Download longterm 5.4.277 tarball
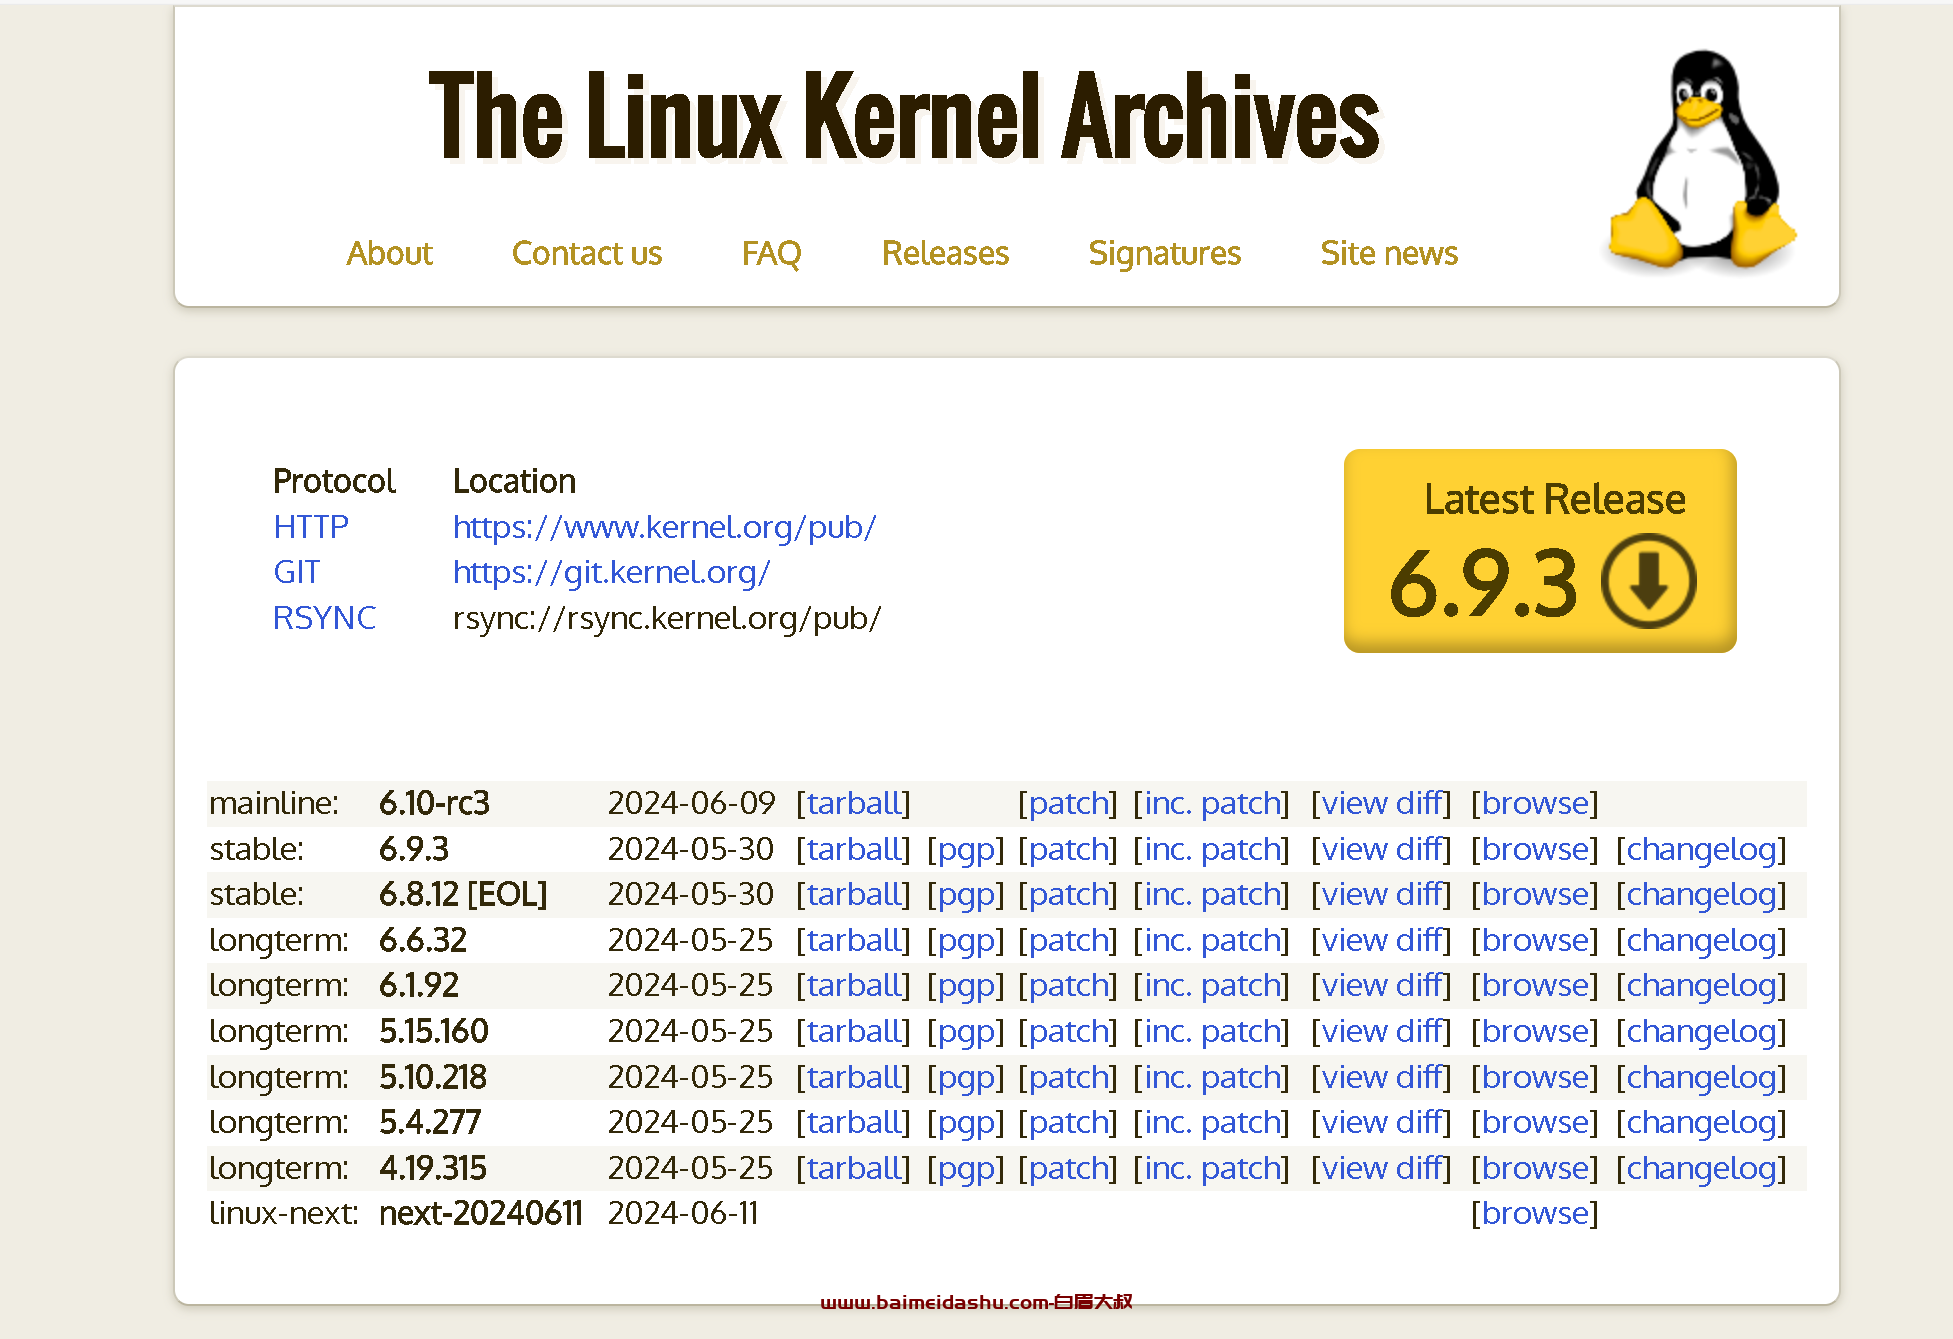The width and height of the screenshot is (1953, 1339). pos(853,1122)
